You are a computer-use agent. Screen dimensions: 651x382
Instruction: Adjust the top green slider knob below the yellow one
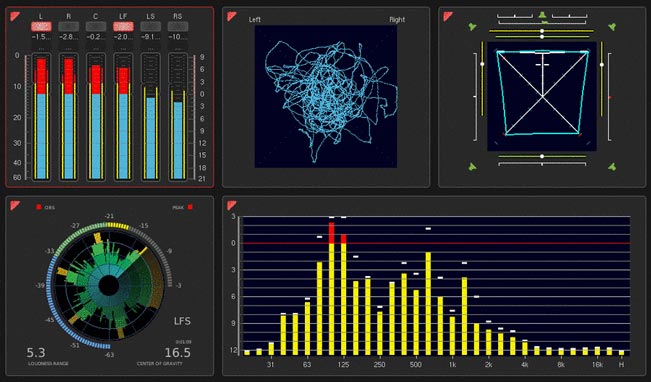click(542, 37)
